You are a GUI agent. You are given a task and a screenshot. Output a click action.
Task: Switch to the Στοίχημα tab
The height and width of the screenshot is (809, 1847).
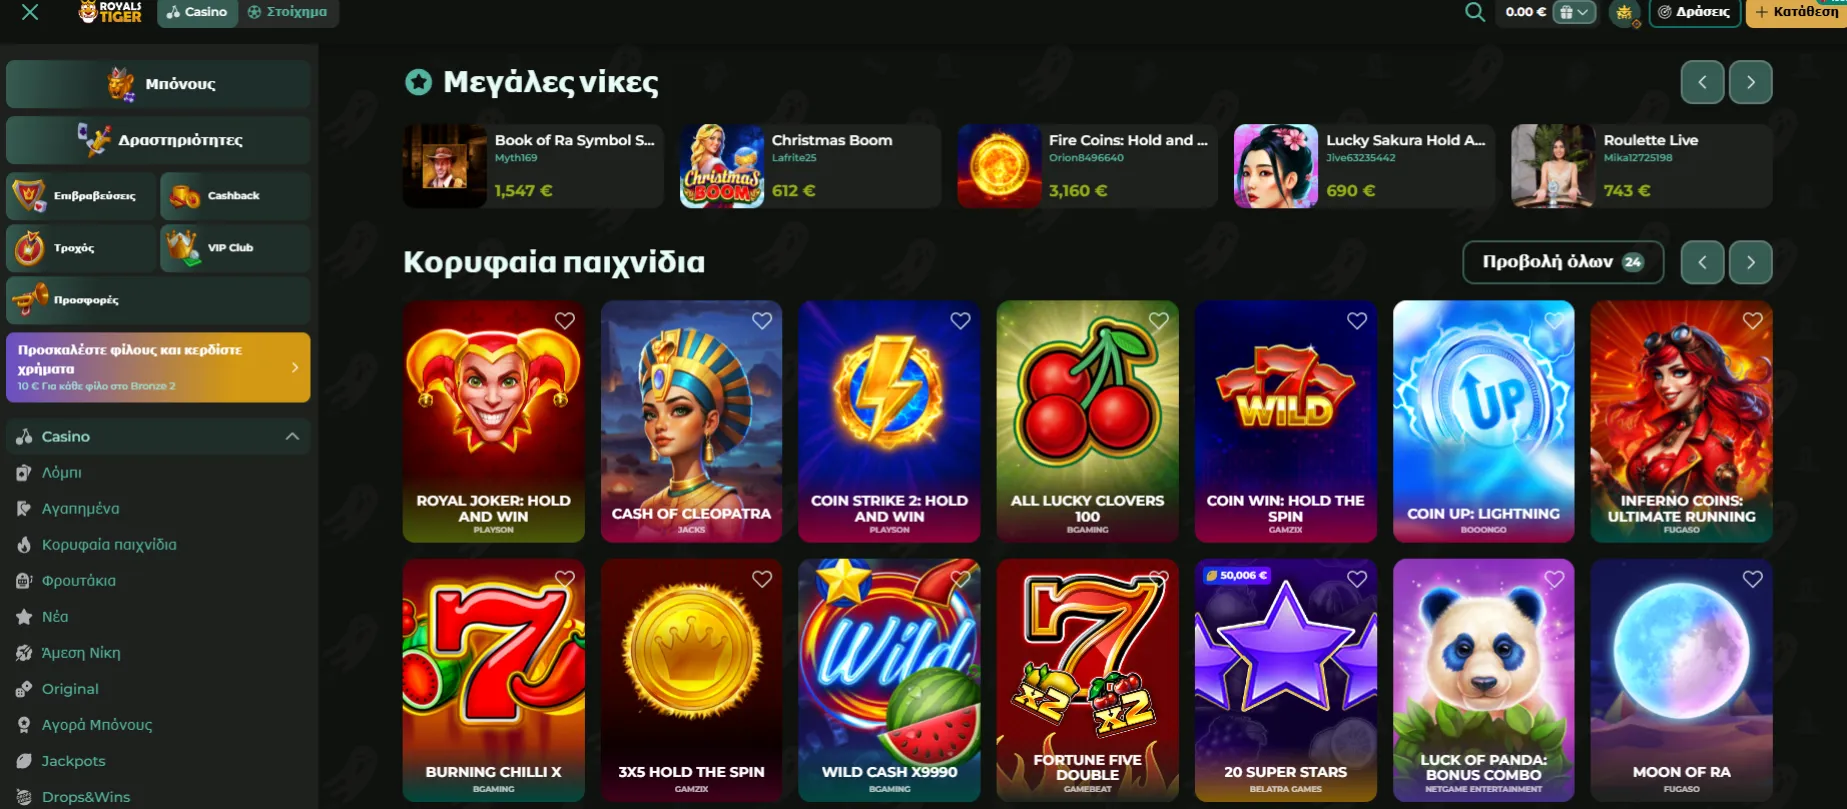288,12
